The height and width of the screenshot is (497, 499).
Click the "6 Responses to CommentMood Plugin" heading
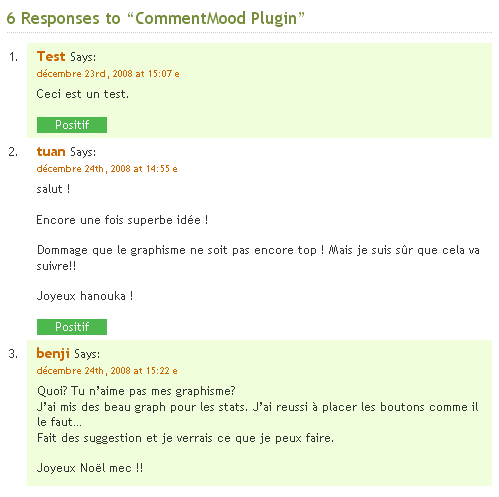click(155, 18)
